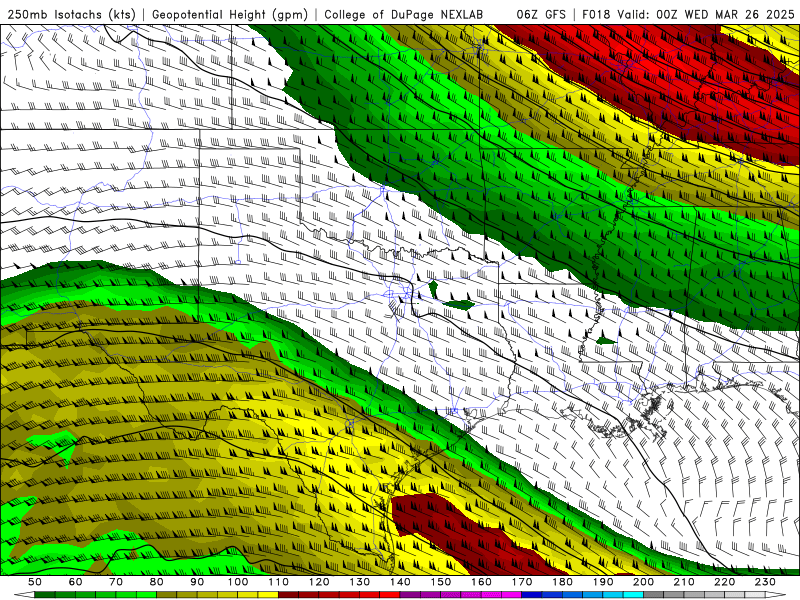The height and width of the screenshot is (600, 800).
Task: Click legend value 160
Action: (x=481, y=582)
